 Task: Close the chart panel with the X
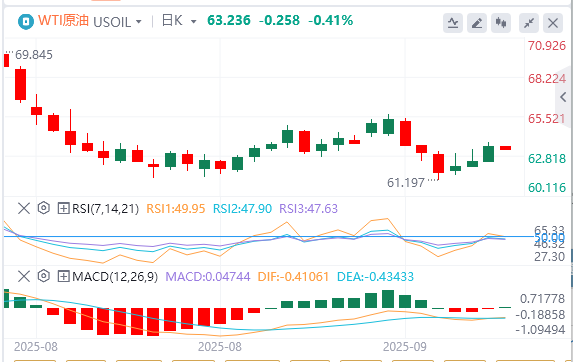[553, 23]
